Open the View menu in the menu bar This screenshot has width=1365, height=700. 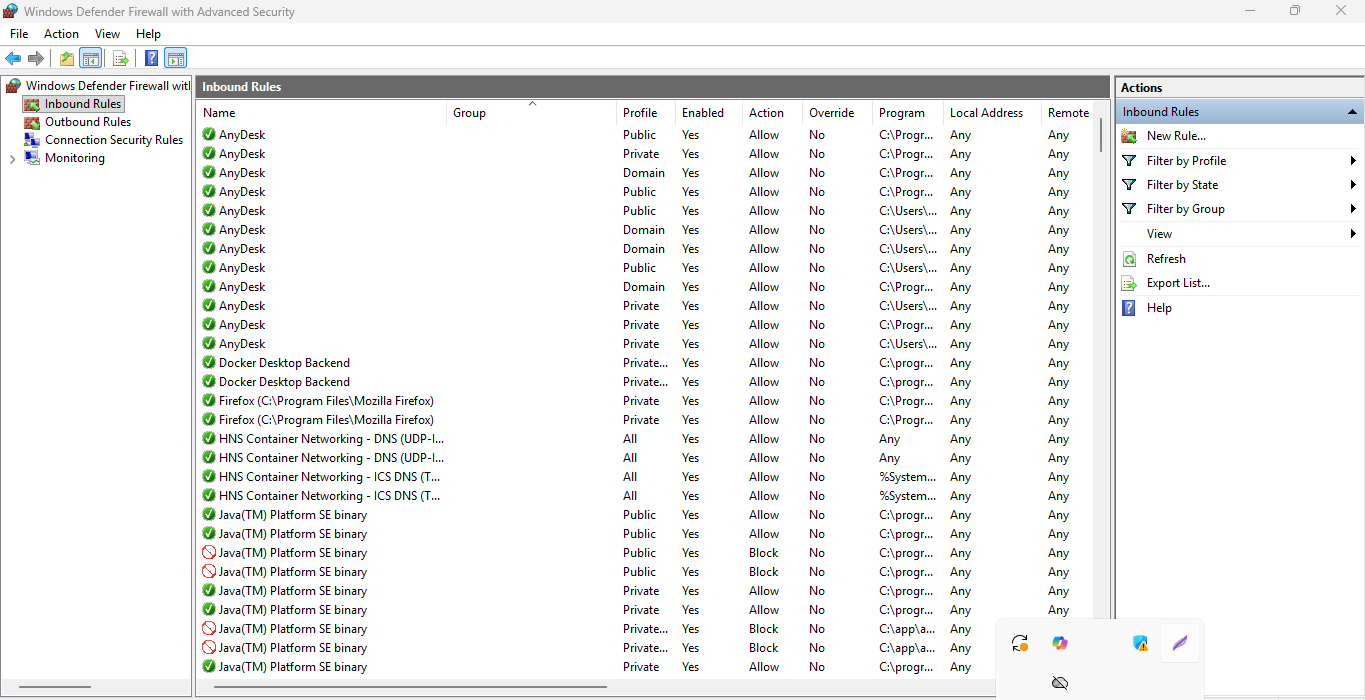(x=107, y=34)
